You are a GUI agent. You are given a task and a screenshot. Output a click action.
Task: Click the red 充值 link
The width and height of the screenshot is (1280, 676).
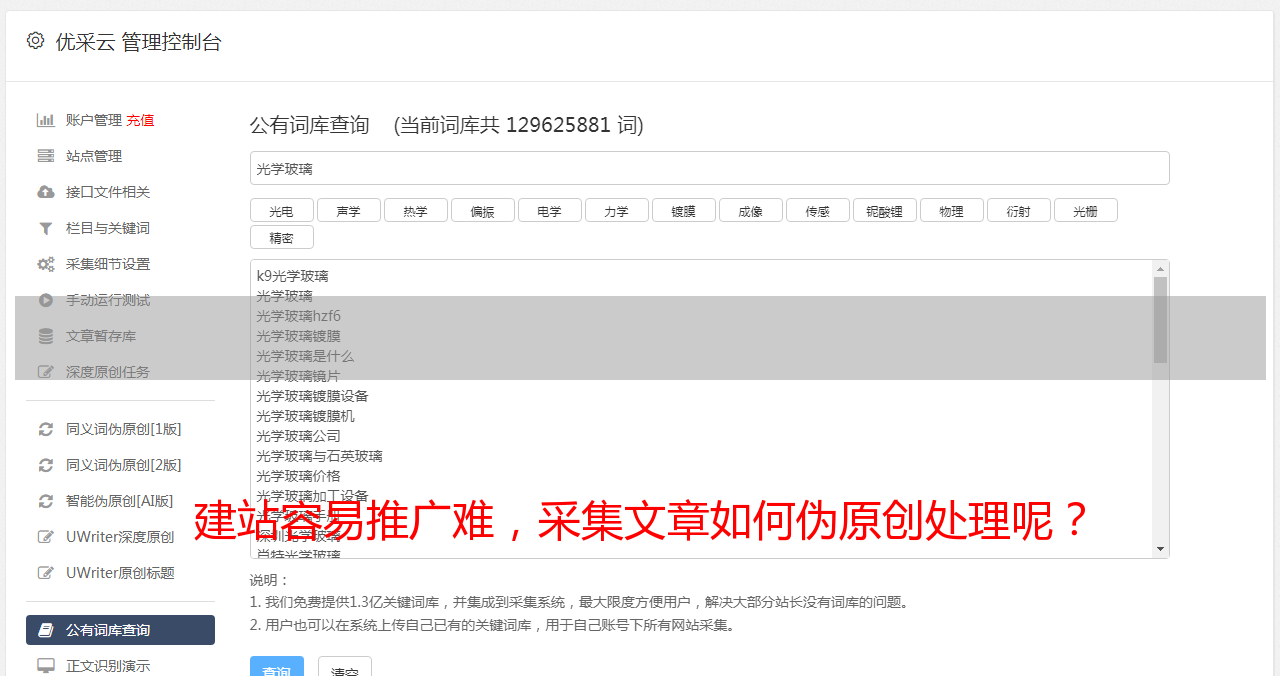pos(140,120)
